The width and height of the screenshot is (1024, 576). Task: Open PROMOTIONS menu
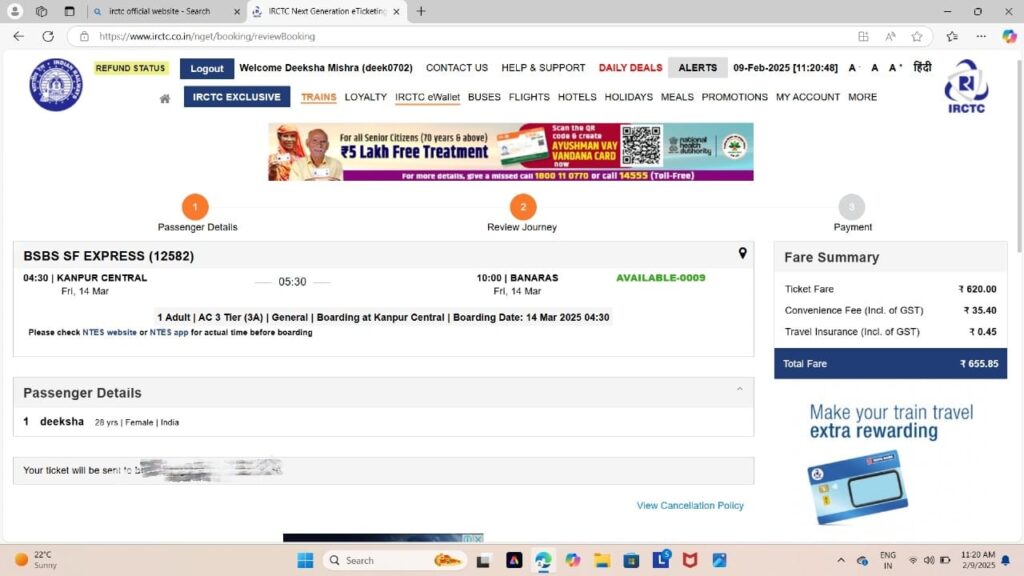735,97
